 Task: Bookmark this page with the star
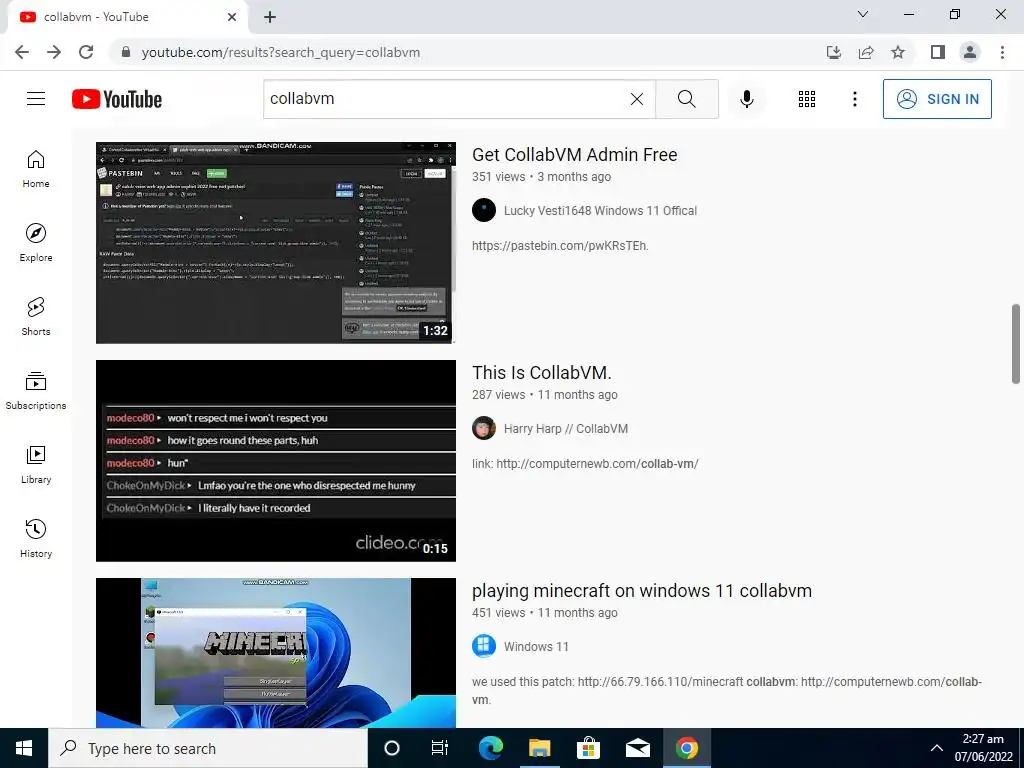898,52
